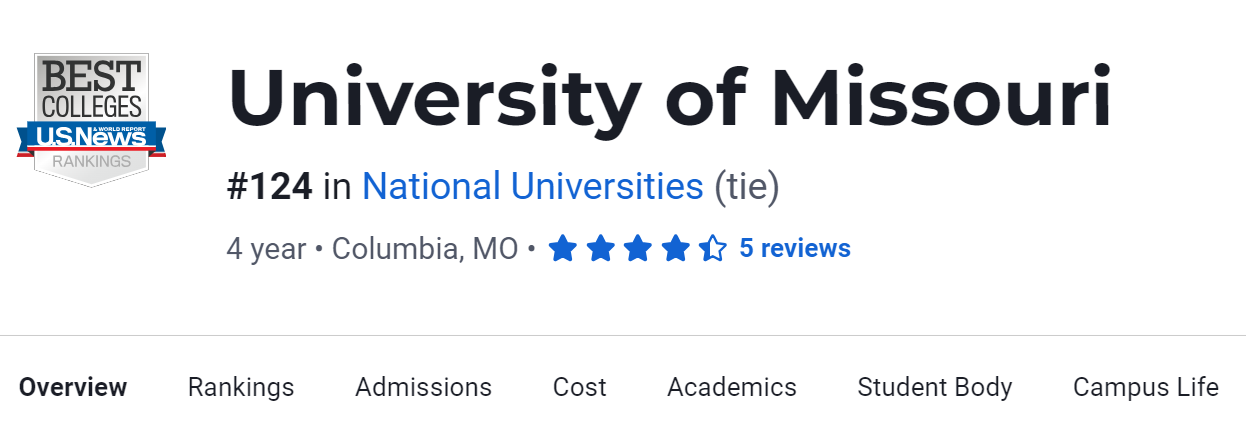Click the first blue rating star

tap(563, 248)
